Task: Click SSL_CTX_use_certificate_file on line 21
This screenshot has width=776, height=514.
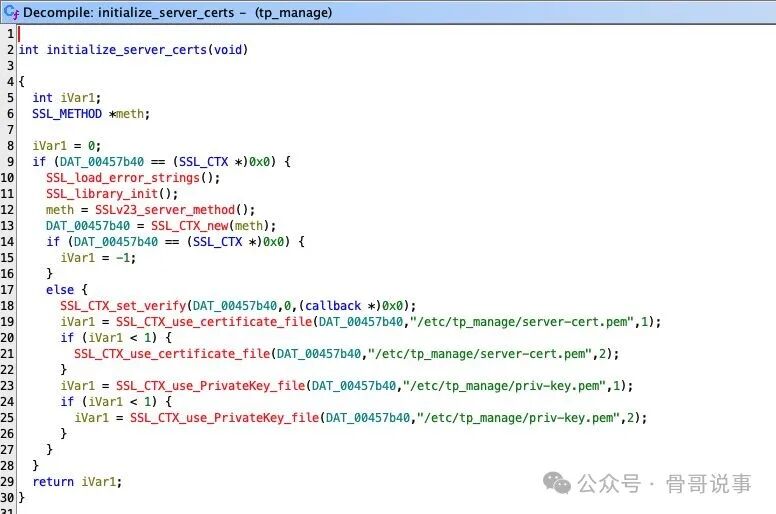Action: tap(172, 354)
